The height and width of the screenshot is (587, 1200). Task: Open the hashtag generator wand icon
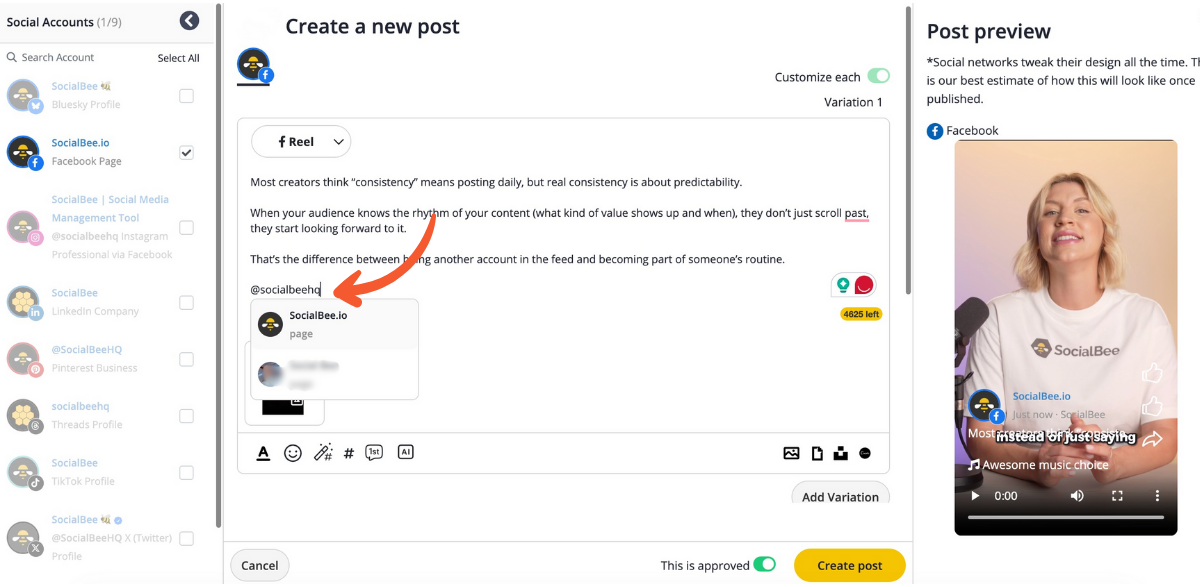click(322, 453)
